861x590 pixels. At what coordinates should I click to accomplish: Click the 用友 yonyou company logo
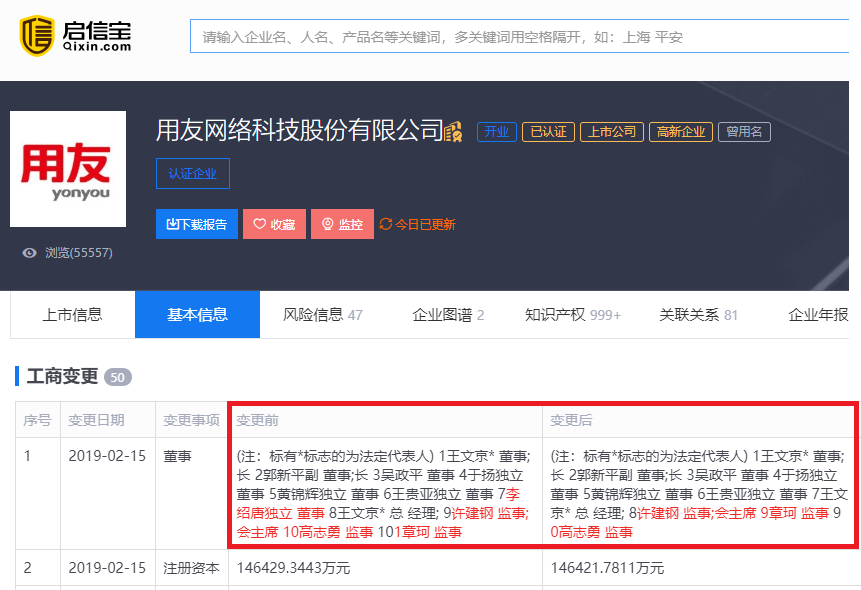(67, 168)
